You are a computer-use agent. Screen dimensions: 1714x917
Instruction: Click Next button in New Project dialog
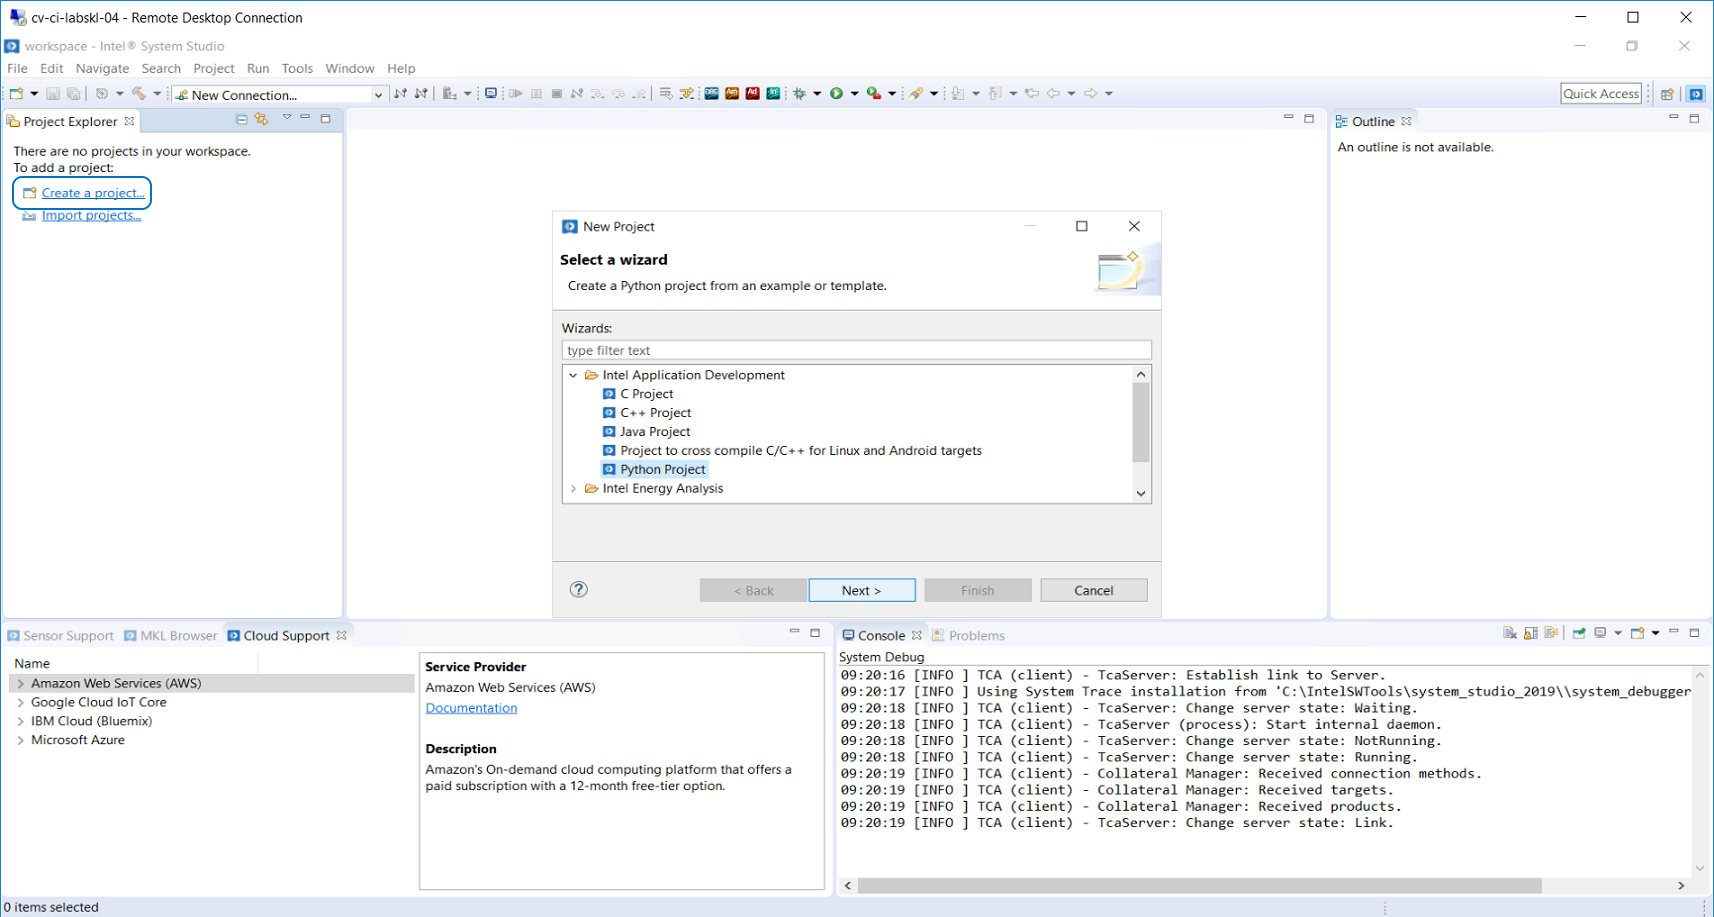click(x=862, y=591)
